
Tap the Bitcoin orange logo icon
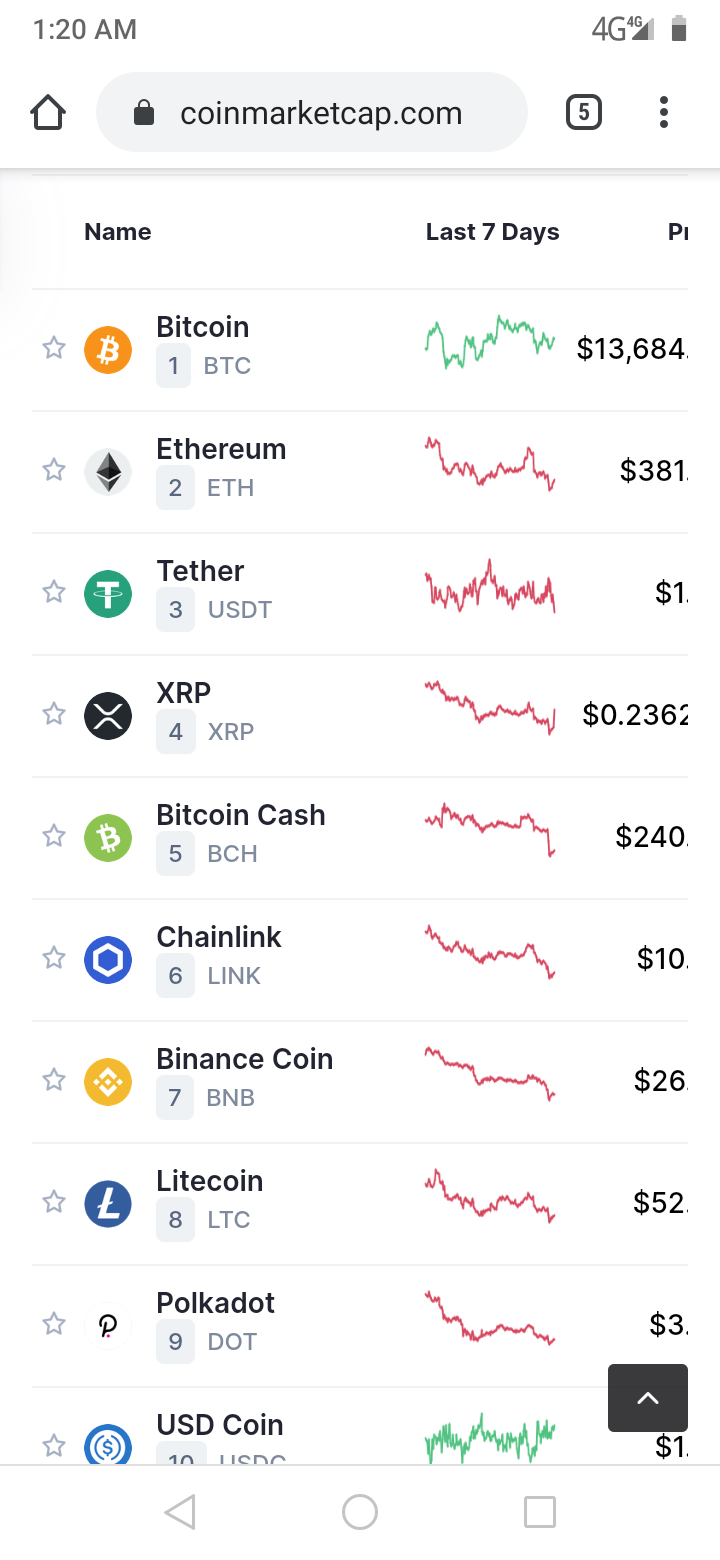click(108, 350)
